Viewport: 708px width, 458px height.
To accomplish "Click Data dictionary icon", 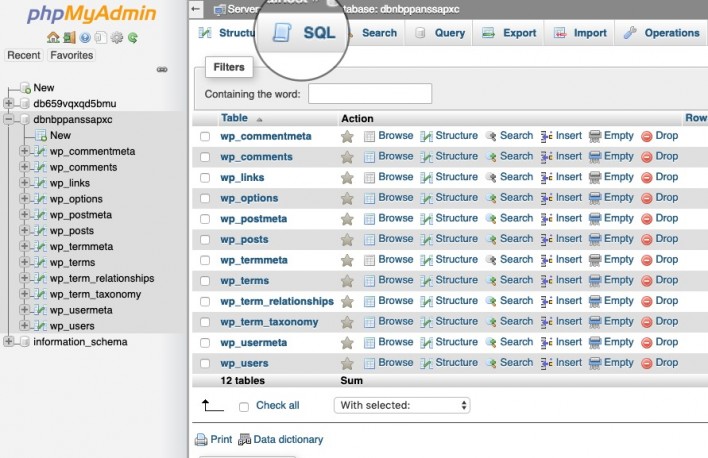I will point(244,439).
